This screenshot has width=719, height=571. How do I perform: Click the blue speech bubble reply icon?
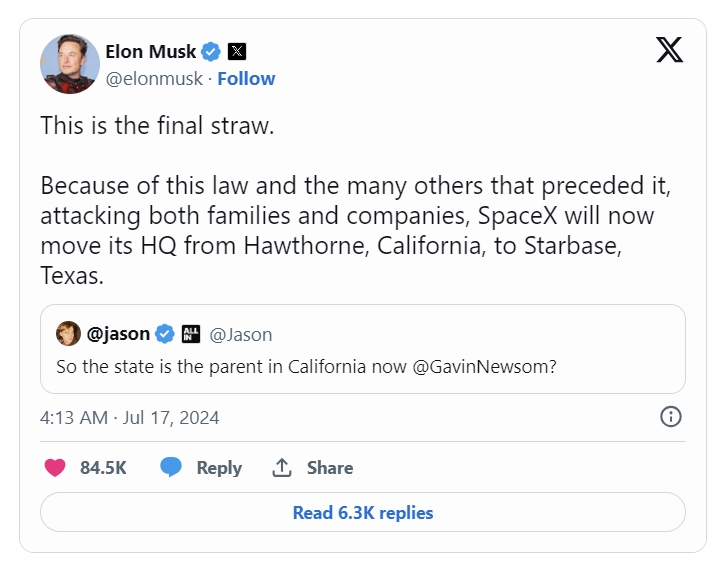point(172,467)
